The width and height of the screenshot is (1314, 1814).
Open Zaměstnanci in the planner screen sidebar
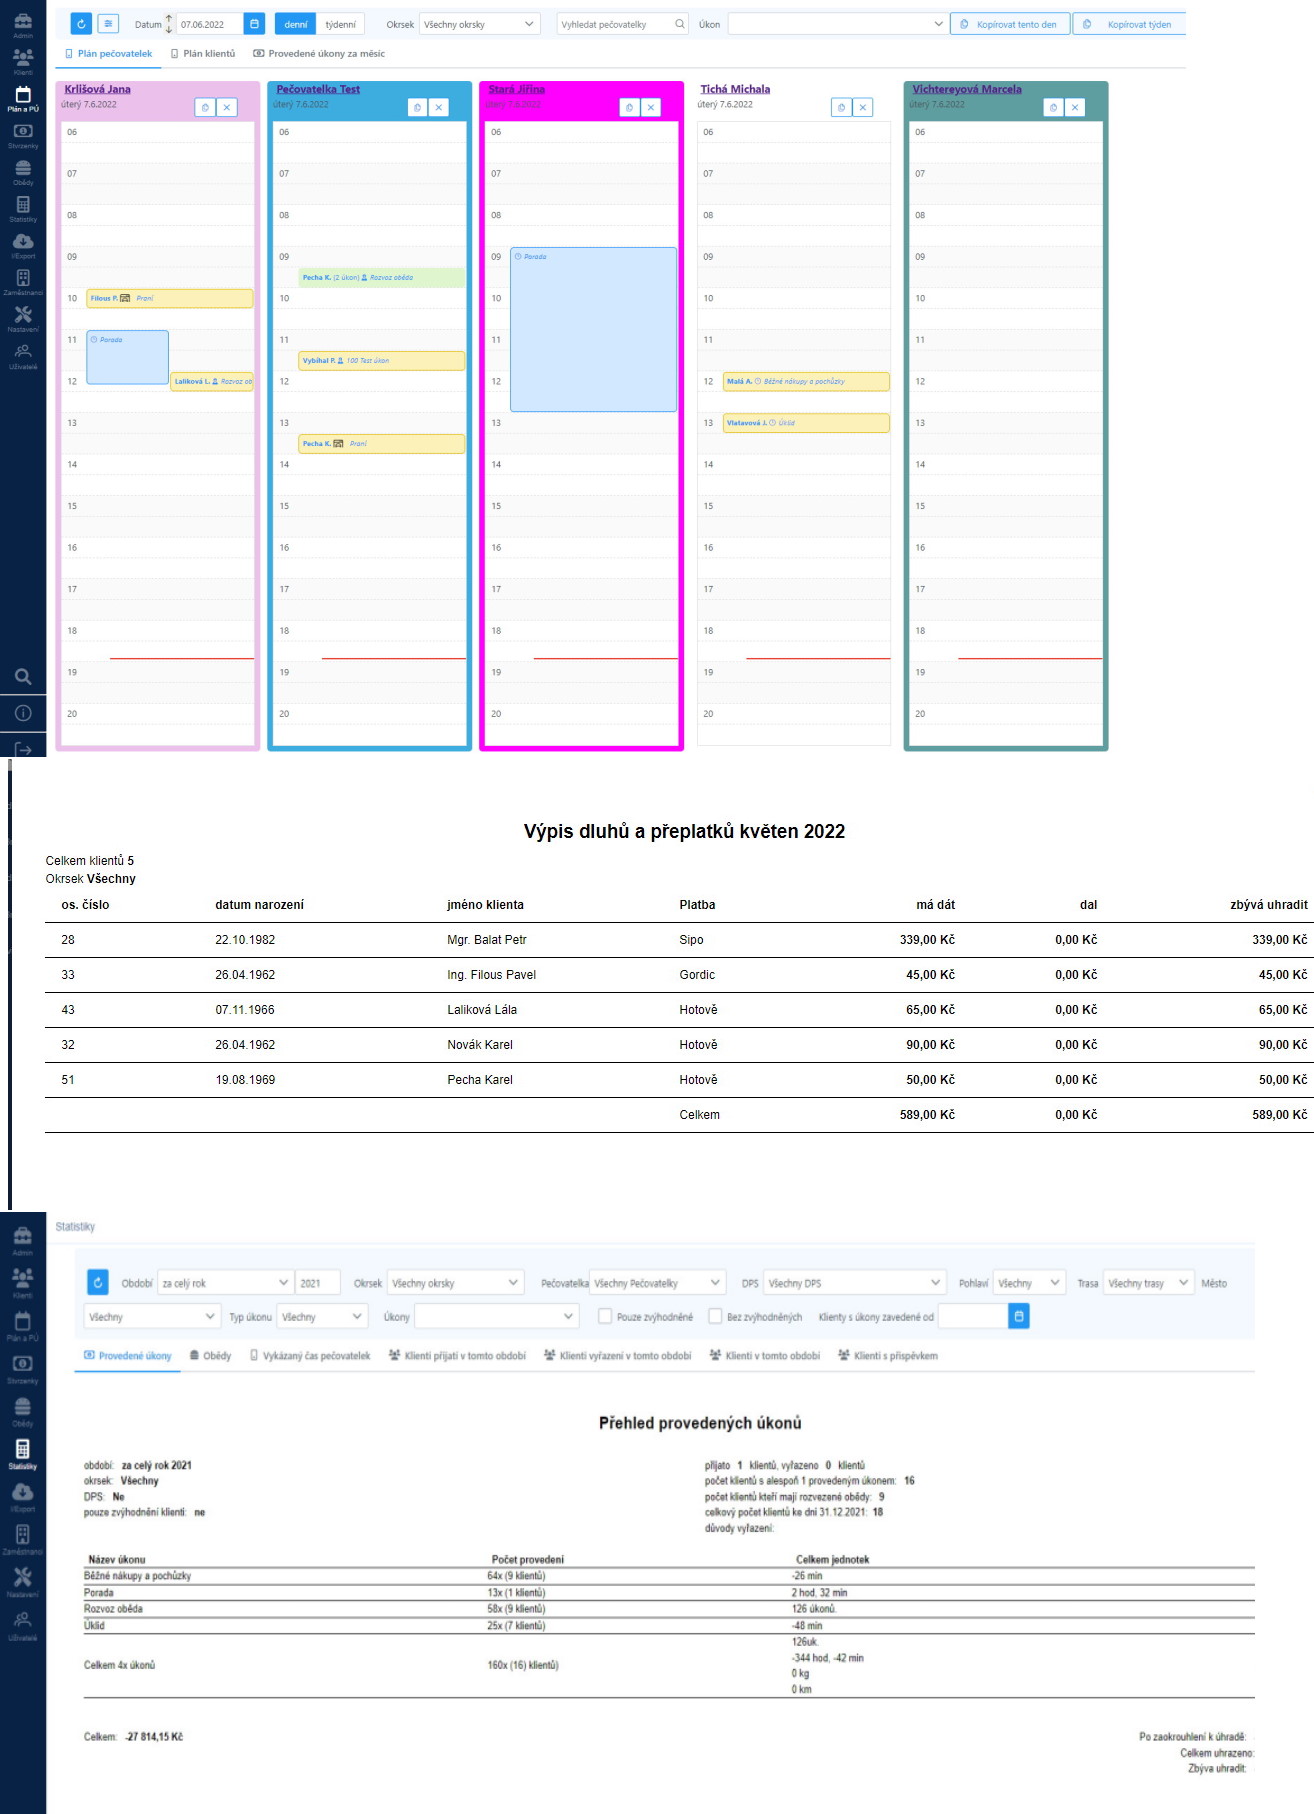23,283
